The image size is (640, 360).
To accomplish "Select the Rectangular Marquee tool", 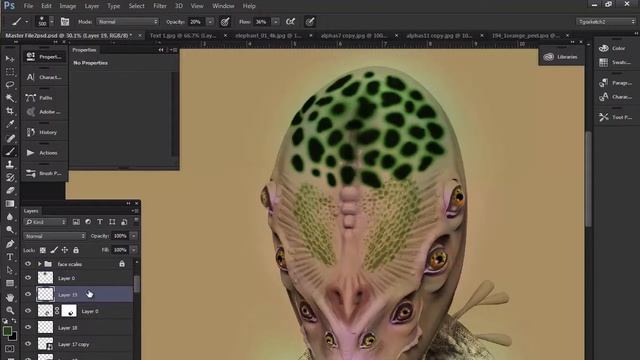I will point(10,72).
